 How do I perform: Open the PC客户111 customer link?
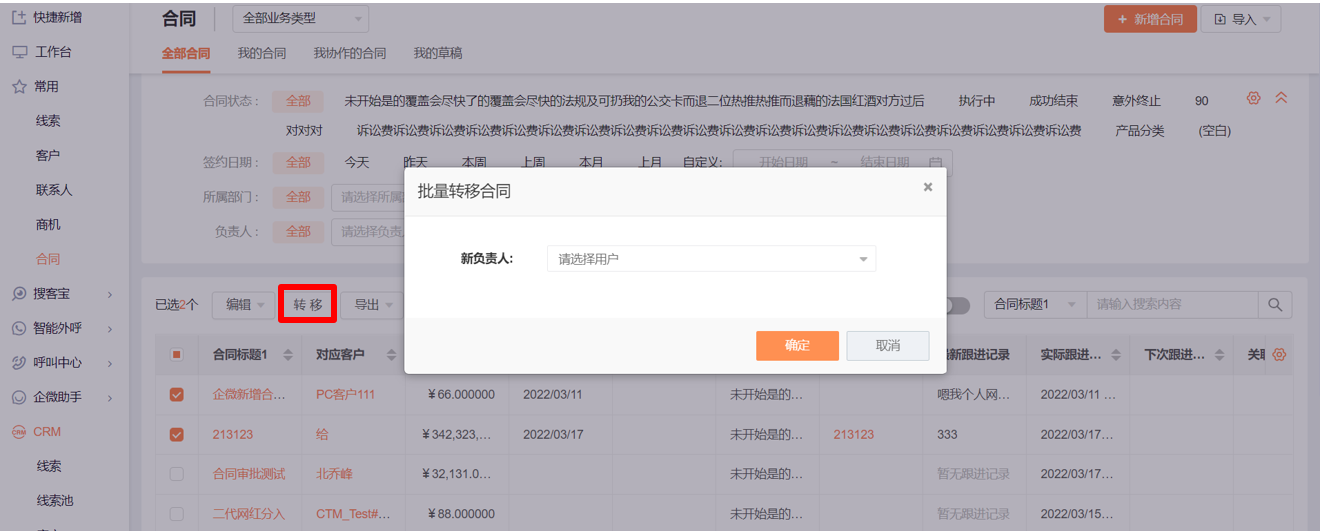[x=345, y=395]
